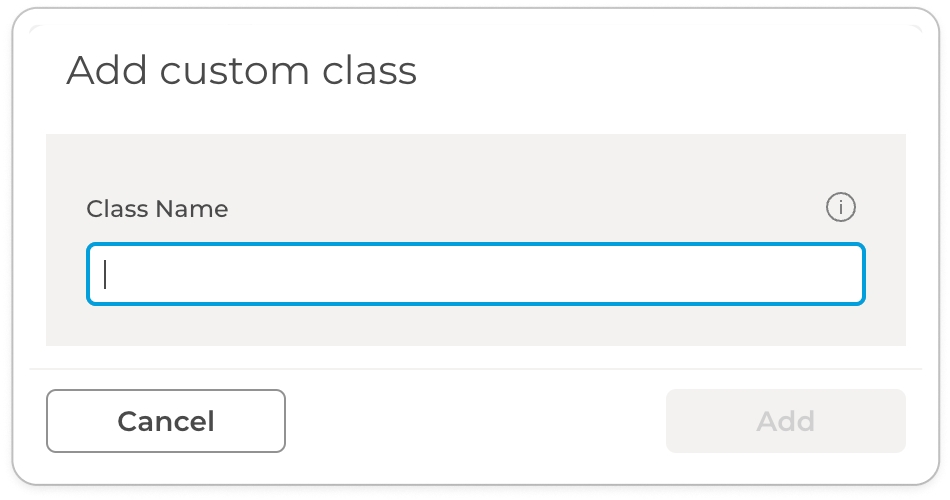This screenshot has width=950, height=500.
Task: Open info about custom class naming
Action: coord(841,208)
